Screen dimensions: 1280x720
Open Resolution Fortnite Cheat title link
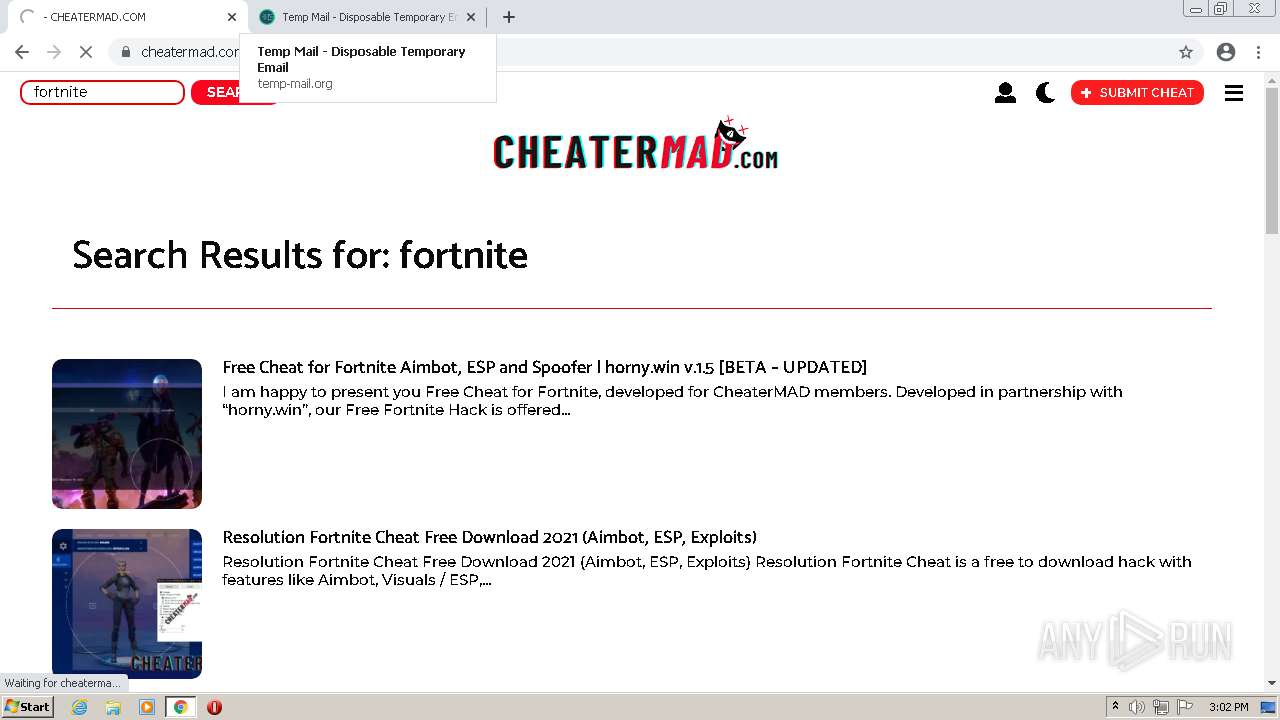point(489,537)
